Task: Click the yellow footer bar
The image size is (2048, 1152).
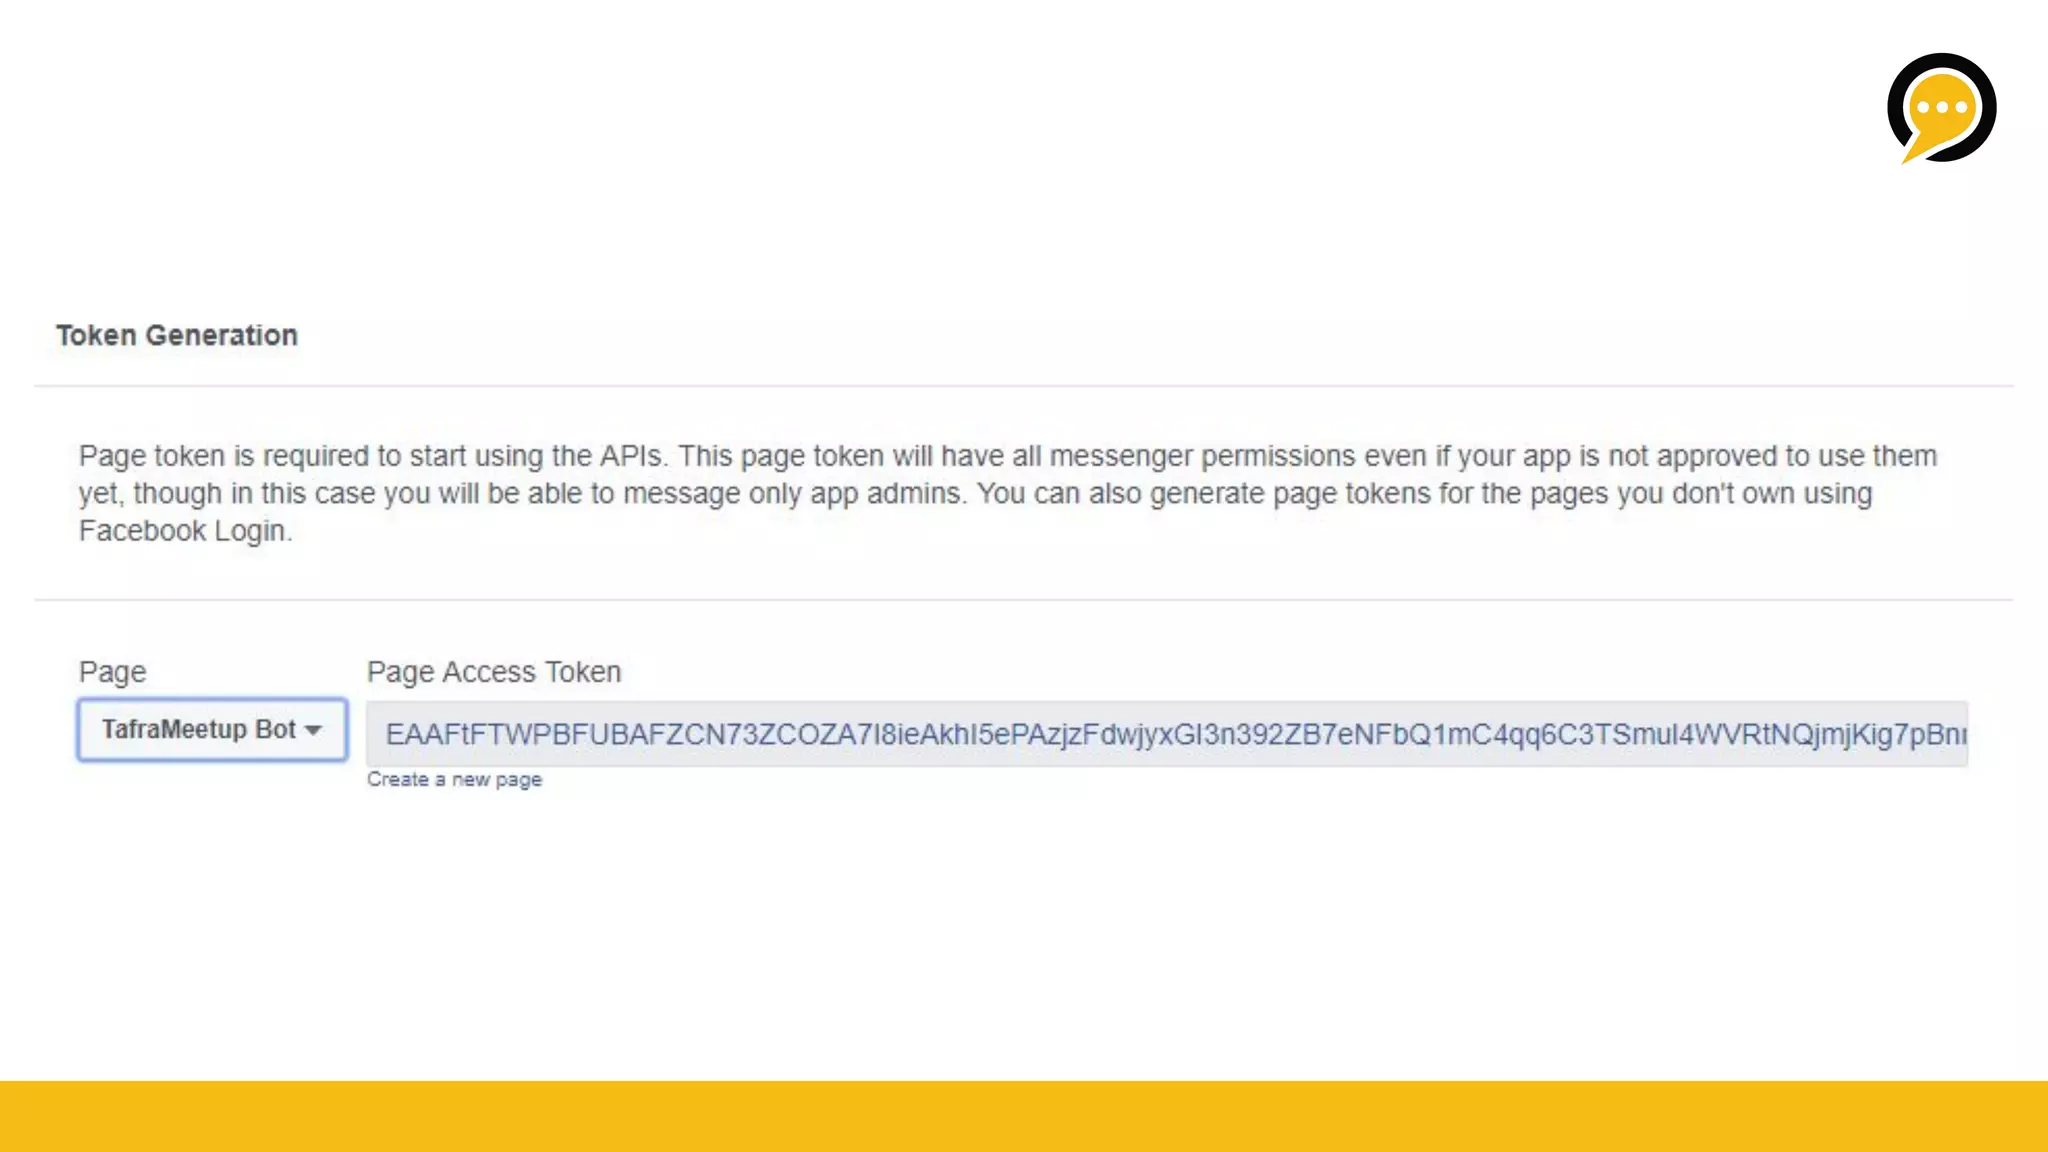Action: click(x=1024, y=1116)
